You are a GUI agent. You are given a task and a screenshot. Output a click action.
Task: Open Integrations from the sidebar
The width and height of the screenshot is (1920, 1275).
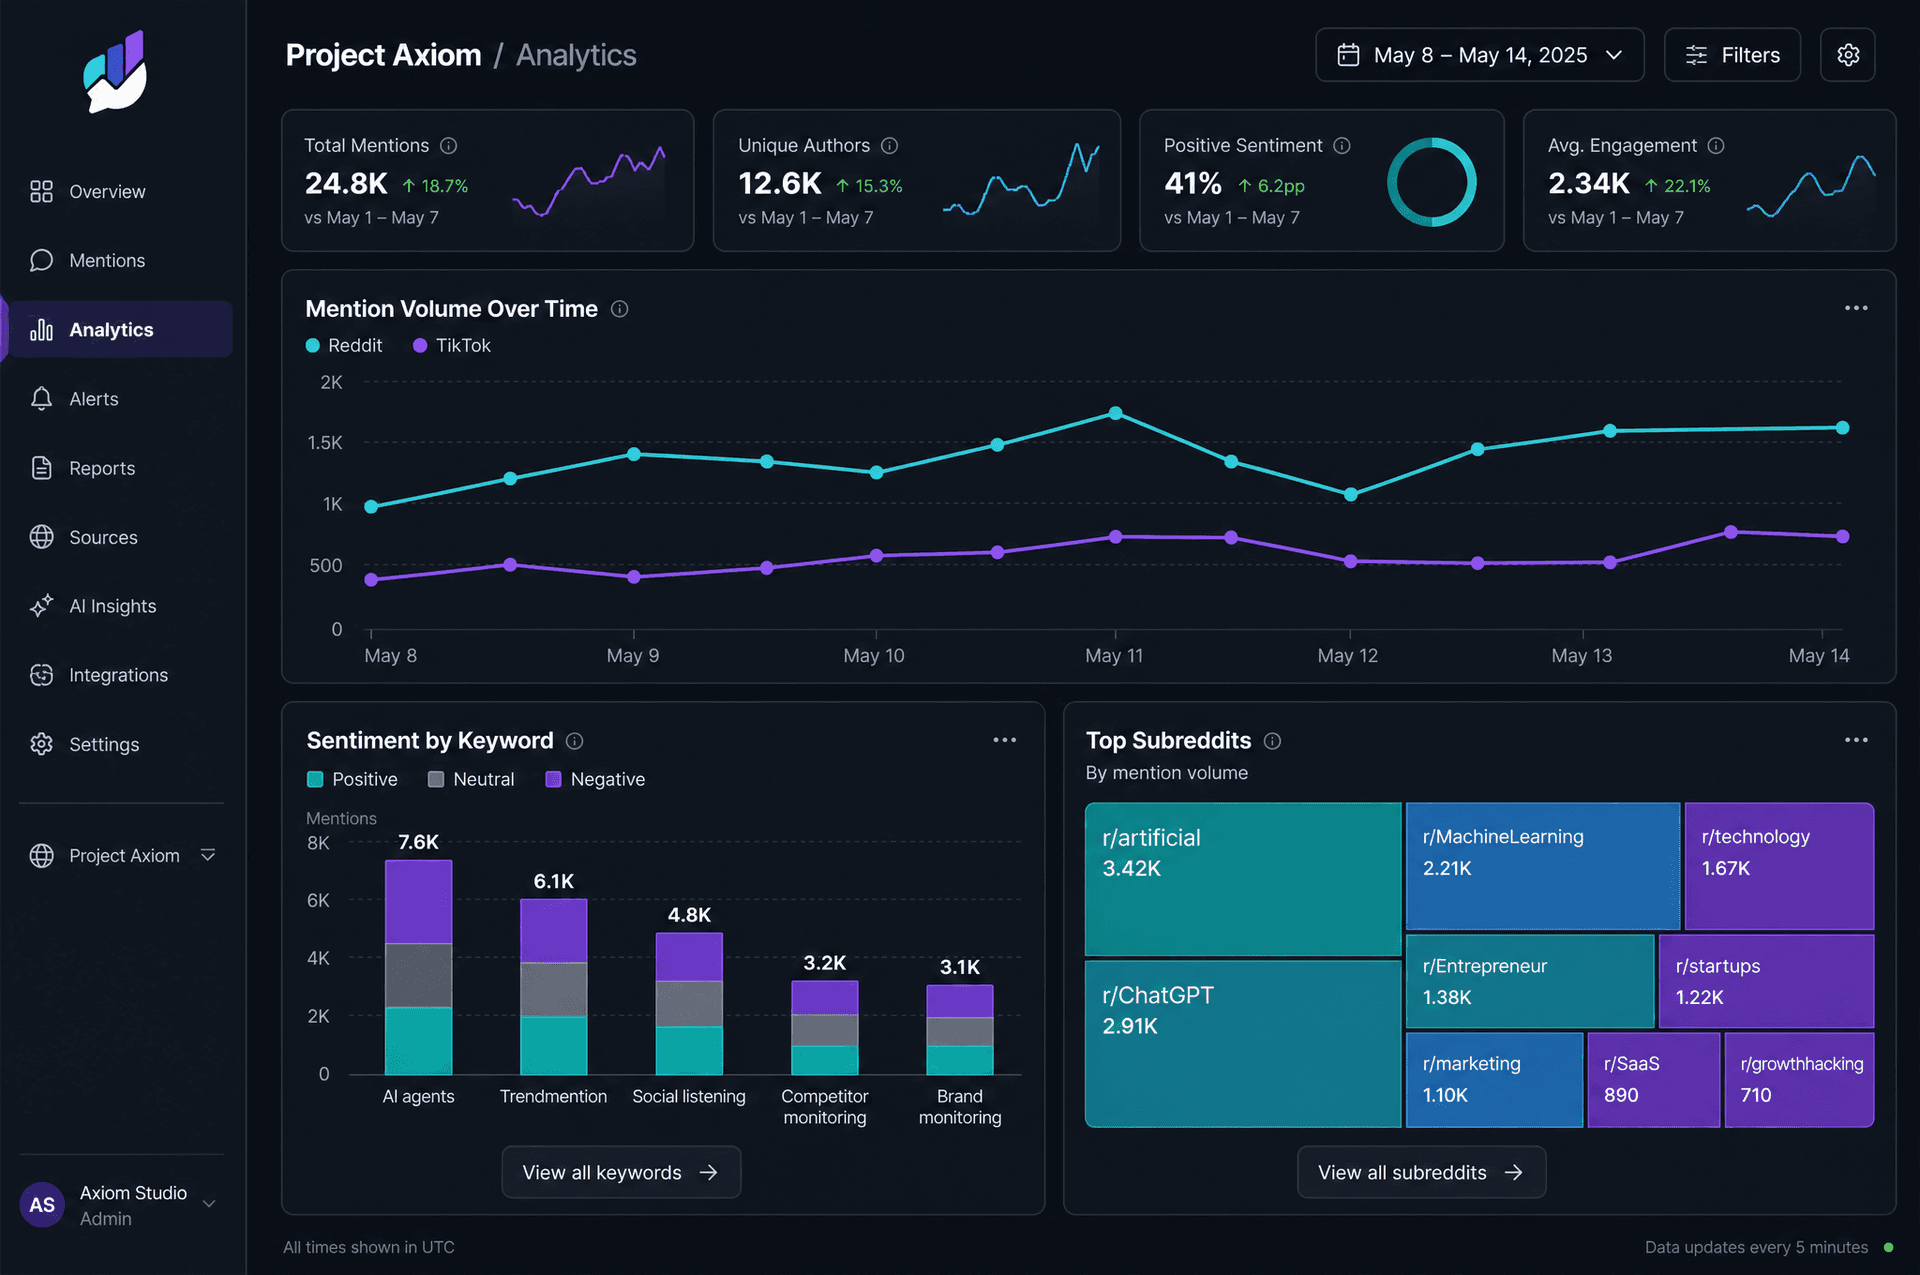120,674
